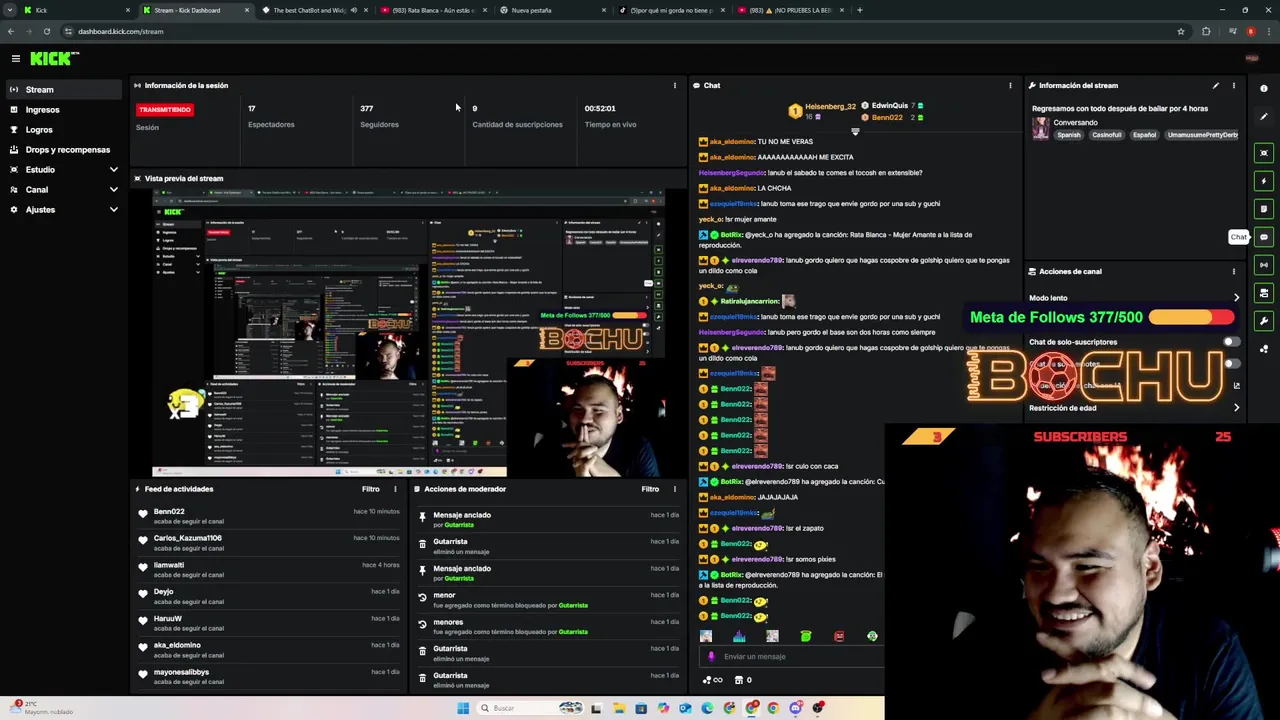This screenshot has height=720, width=1280.
Task: Open Información del stream options menu
Action: 1234,85
